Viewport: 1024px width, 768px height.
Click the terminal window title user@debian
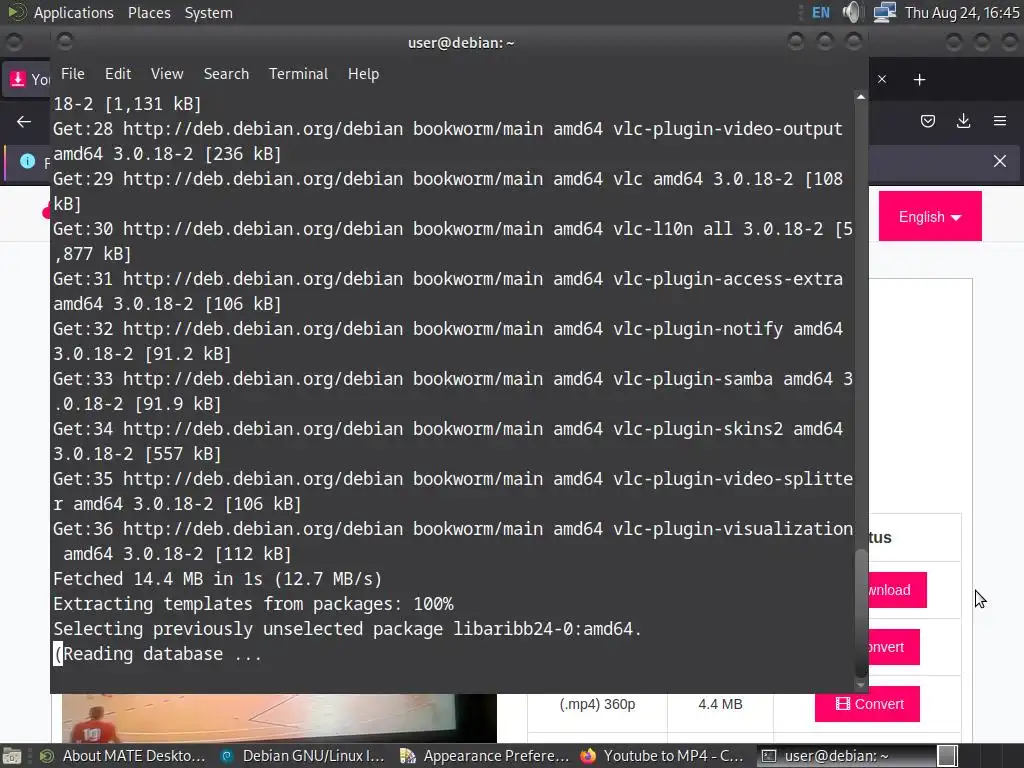pos(461,42)
